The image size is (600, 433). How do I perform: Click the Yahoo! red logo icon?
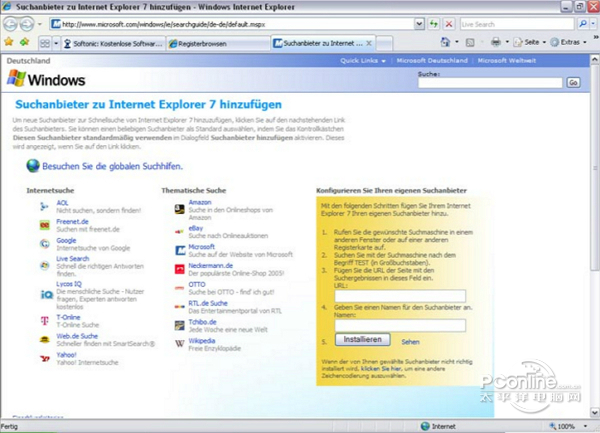tap(45, 358)
